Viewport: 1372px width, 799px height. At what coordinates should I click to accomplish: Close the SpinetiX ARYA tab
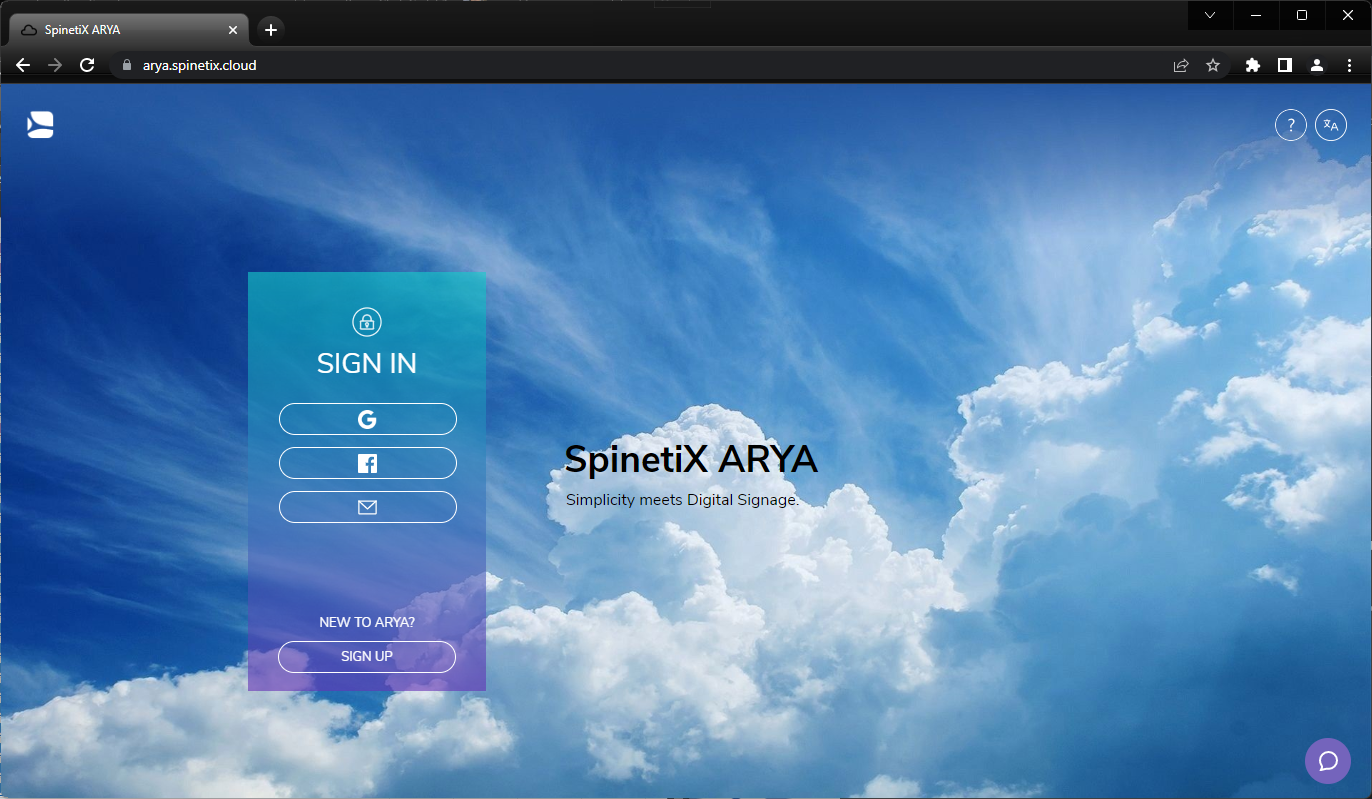click(233, 30)
